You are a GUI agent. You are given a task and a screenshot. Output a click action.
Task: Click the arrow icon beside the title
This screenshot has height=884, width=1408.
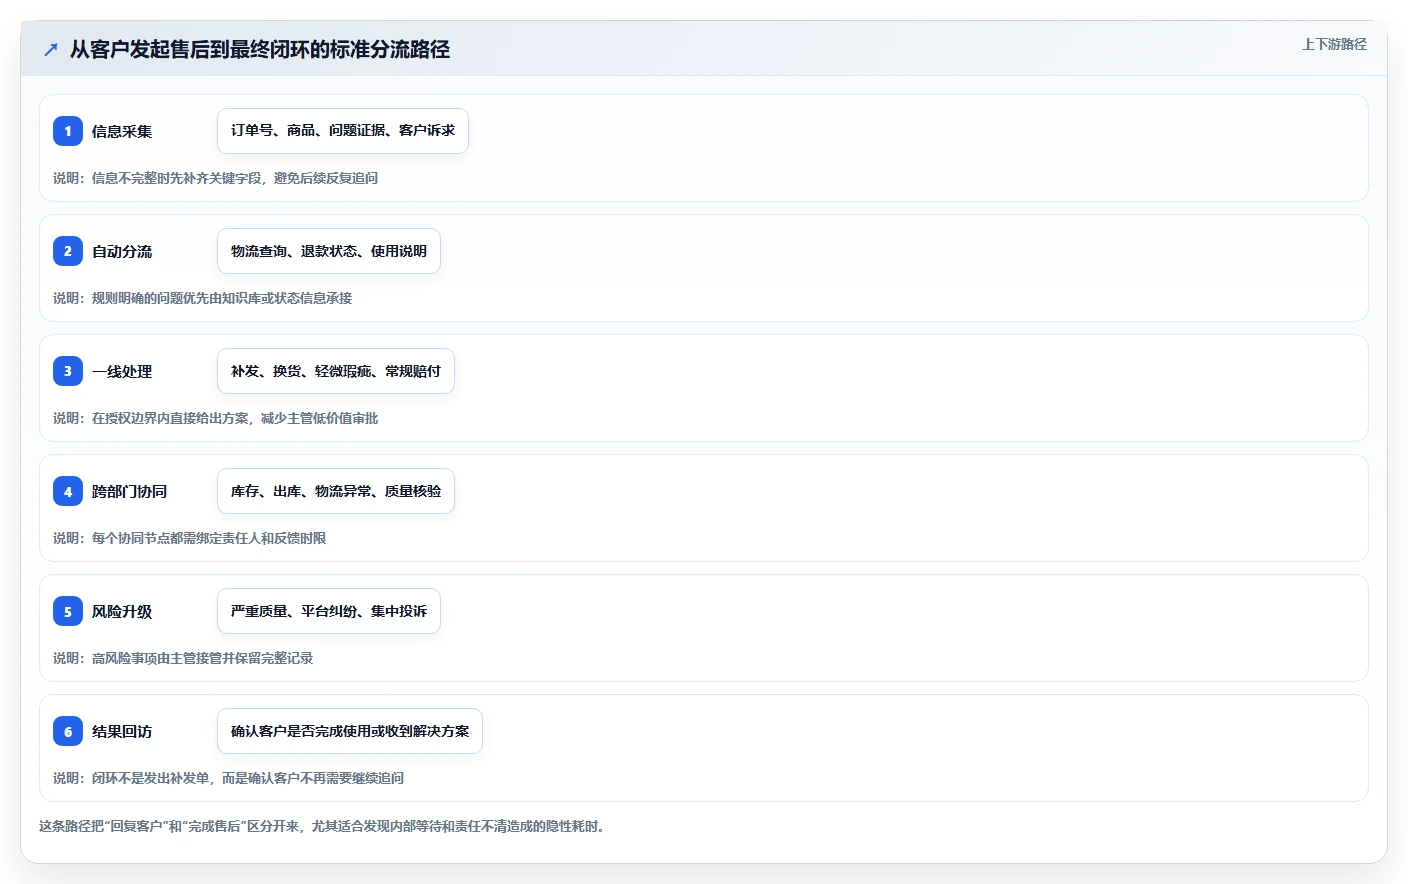[x=51, y=49]
